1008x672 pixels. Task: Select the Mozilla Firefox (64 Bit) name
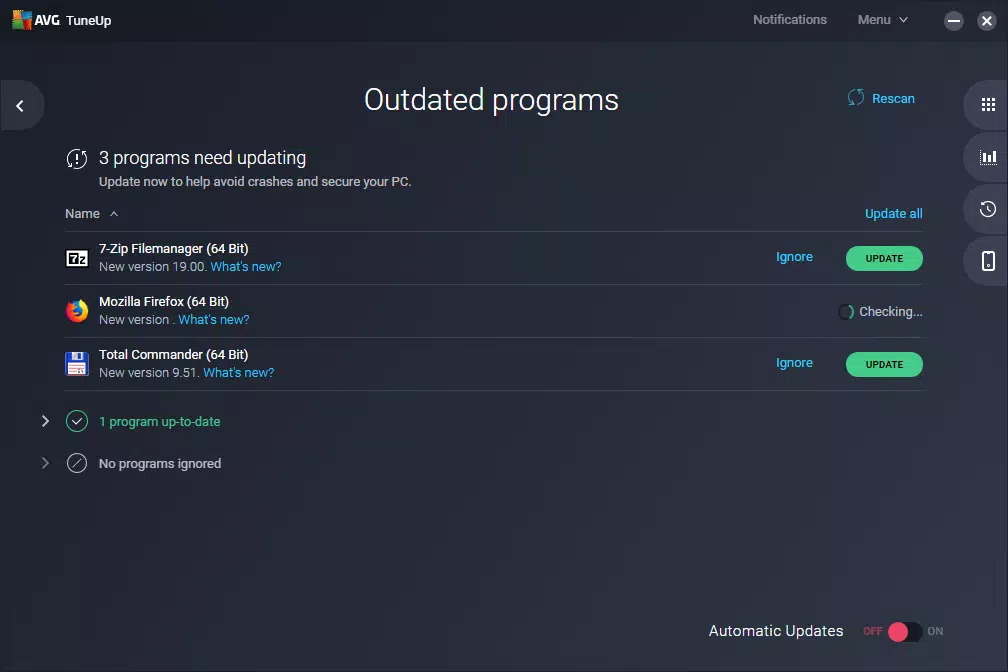[164, 302]
